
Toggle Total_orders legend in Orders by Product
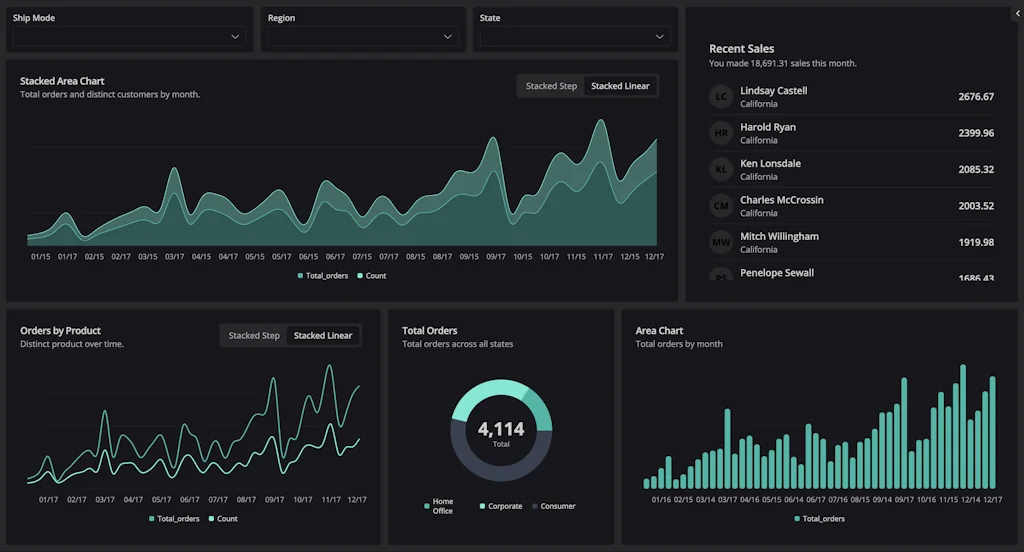click(174, 519)
